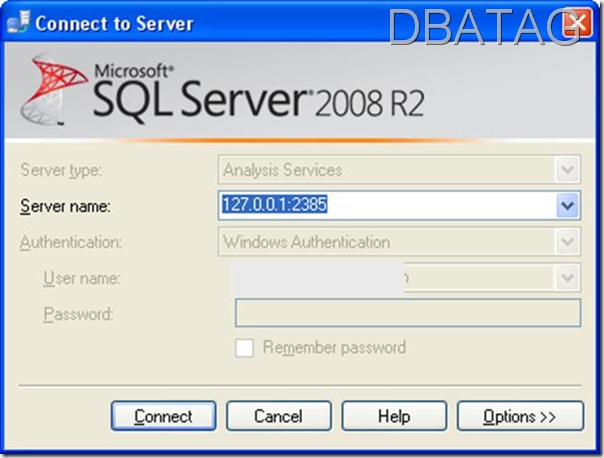604x458 pixels.
Task: Click the Password label
Action: (78, 314)
